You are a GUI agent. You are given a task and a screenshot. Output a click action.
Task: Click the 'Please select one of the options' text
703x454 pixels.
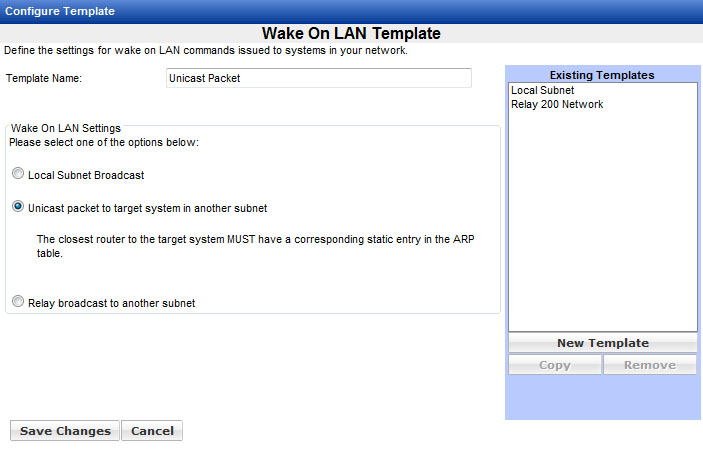pos(104,142)
